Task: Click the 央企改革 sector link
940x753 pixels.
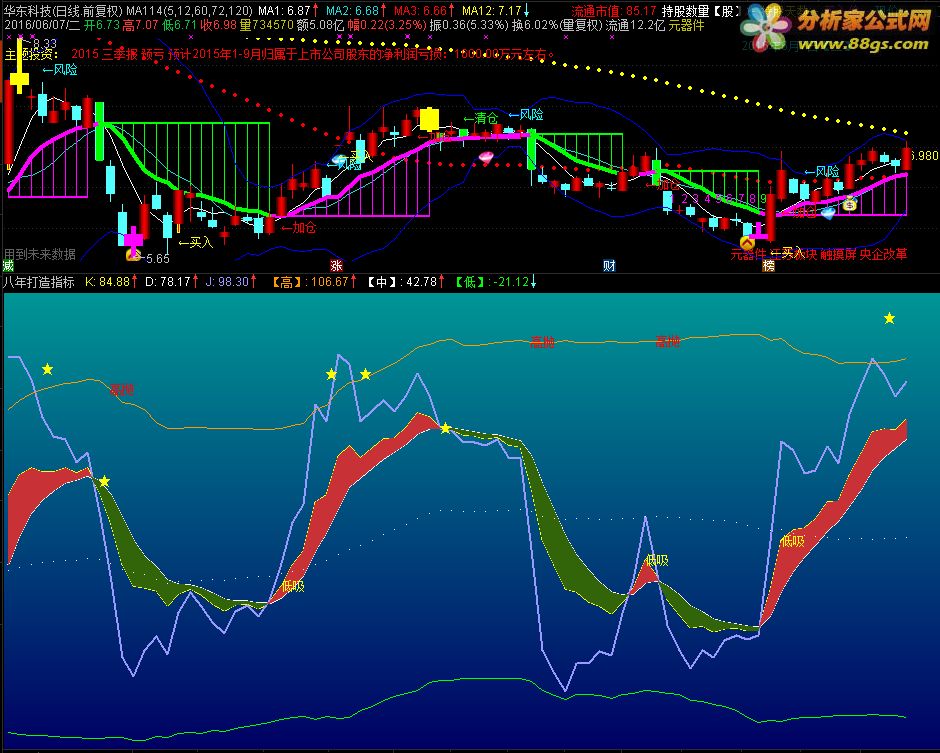Action: tap(884, 254)
